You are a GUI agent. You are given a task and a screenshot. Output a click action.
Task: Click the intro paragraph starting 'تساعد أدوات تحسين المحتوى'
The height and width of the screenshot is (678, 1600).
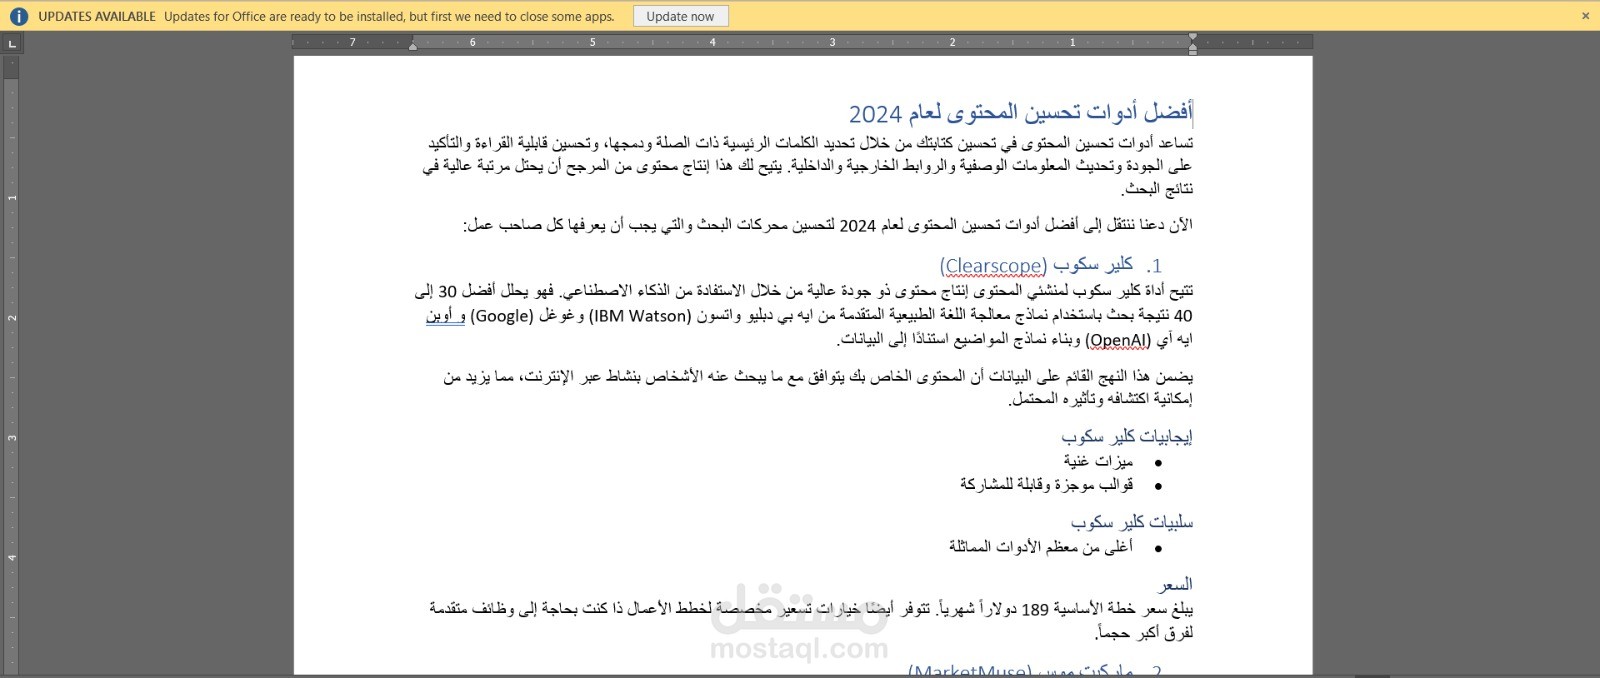coord(808,165)
